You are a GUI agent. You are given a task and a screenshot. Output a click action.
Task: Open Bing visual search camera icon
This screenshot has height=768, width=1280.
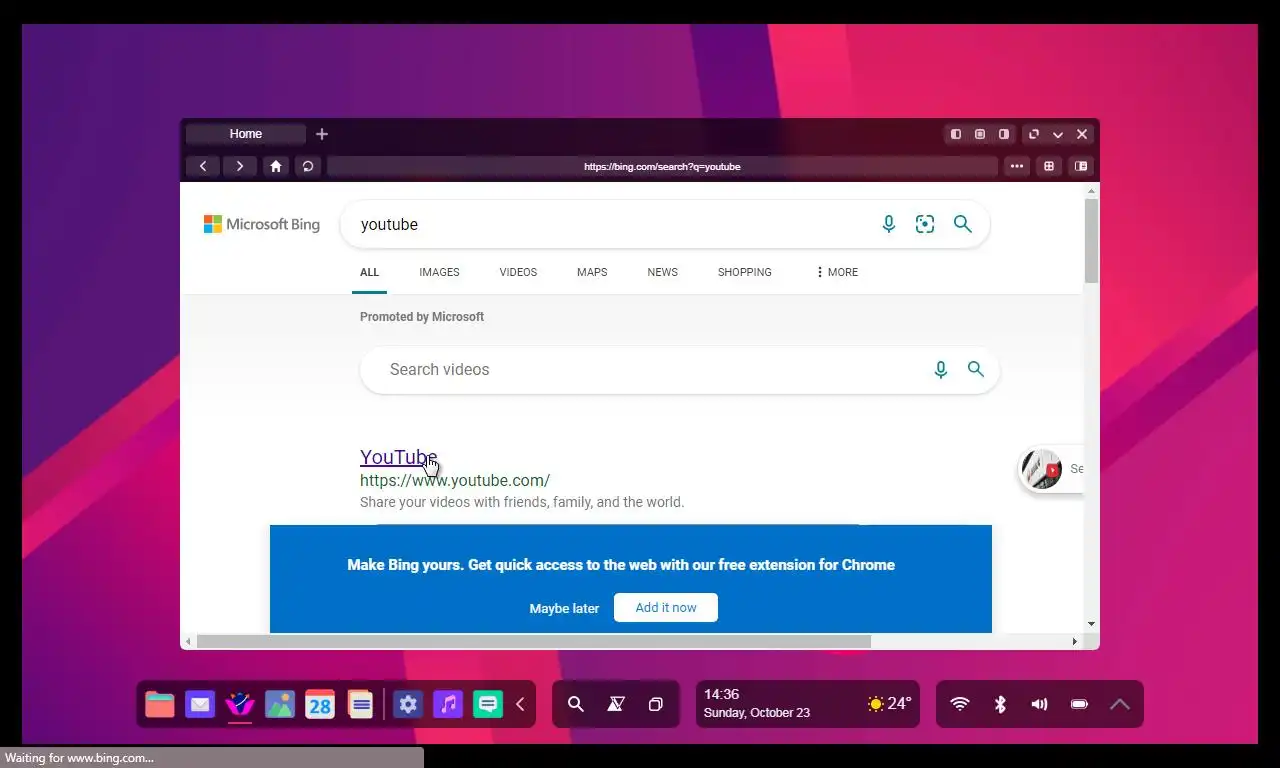(x=925, y=224)
